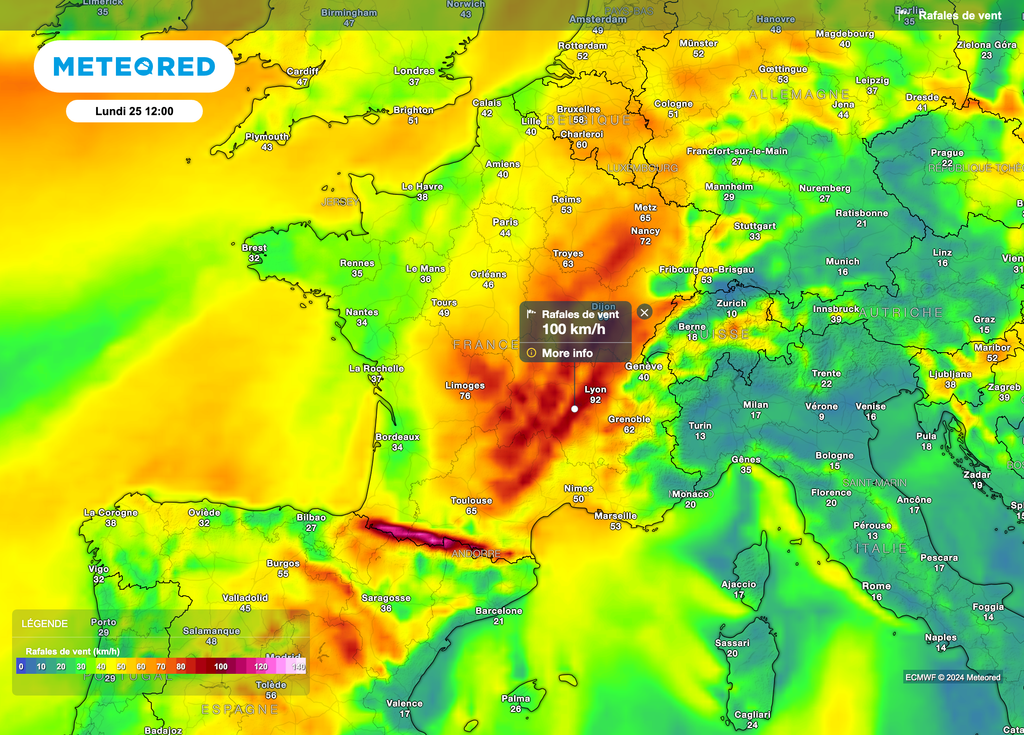The image size is (1024, 735).
Task: Select the Rennes 35 city label
Action: (x=357, y=268)
